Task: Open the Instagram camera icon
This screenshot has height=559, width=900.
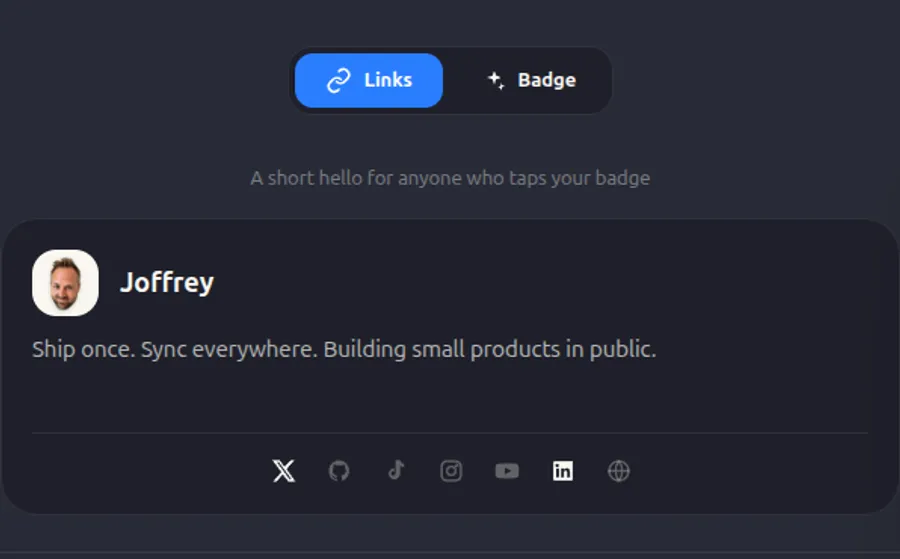Action: pyautogui.click(x=451, y=471)
